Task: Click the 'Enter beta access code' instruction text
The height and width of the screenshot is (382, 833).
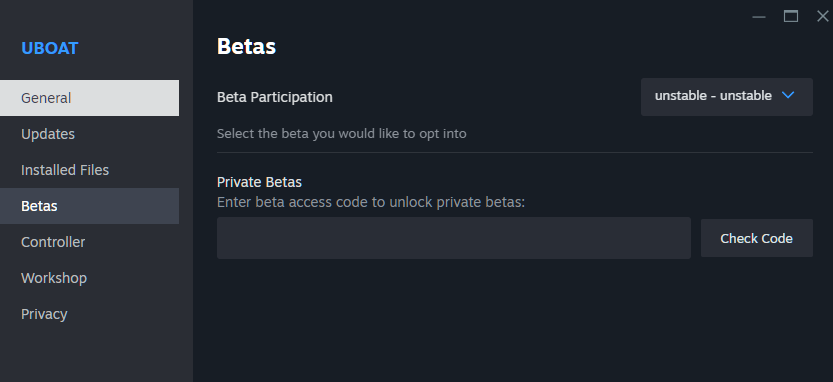Action: (x=371, y=202)
